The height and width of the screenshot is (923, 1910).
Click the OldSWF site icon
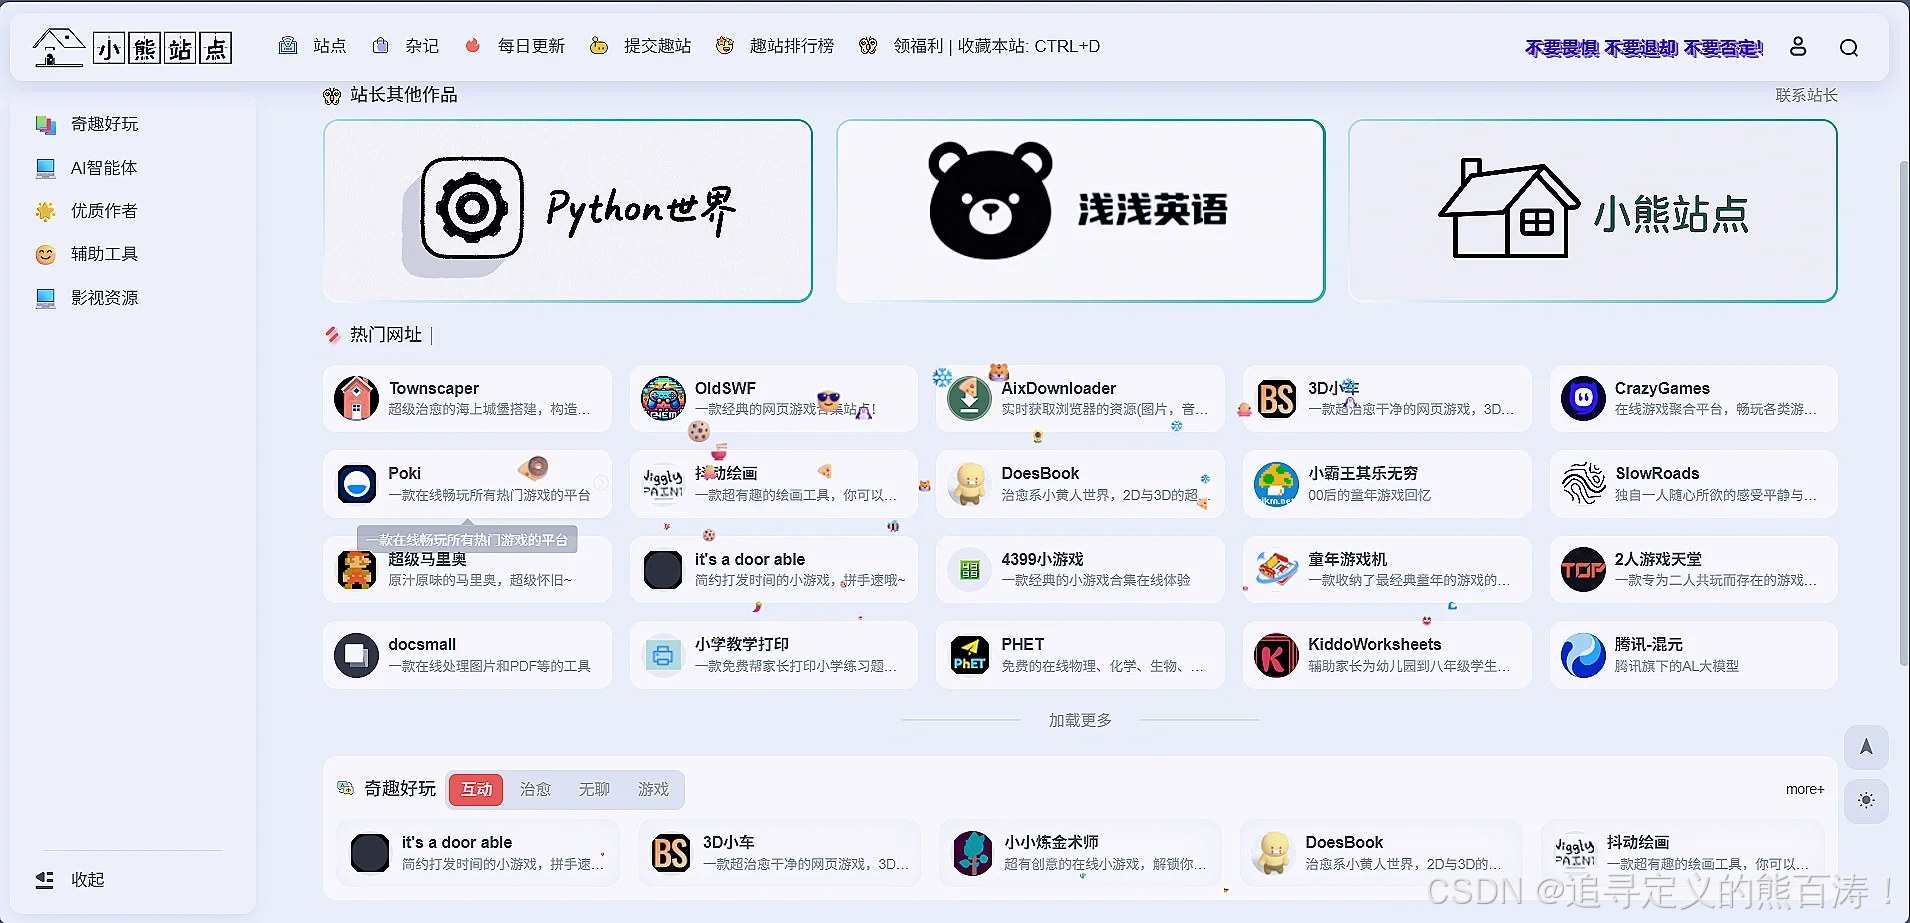tap(663, 398)
